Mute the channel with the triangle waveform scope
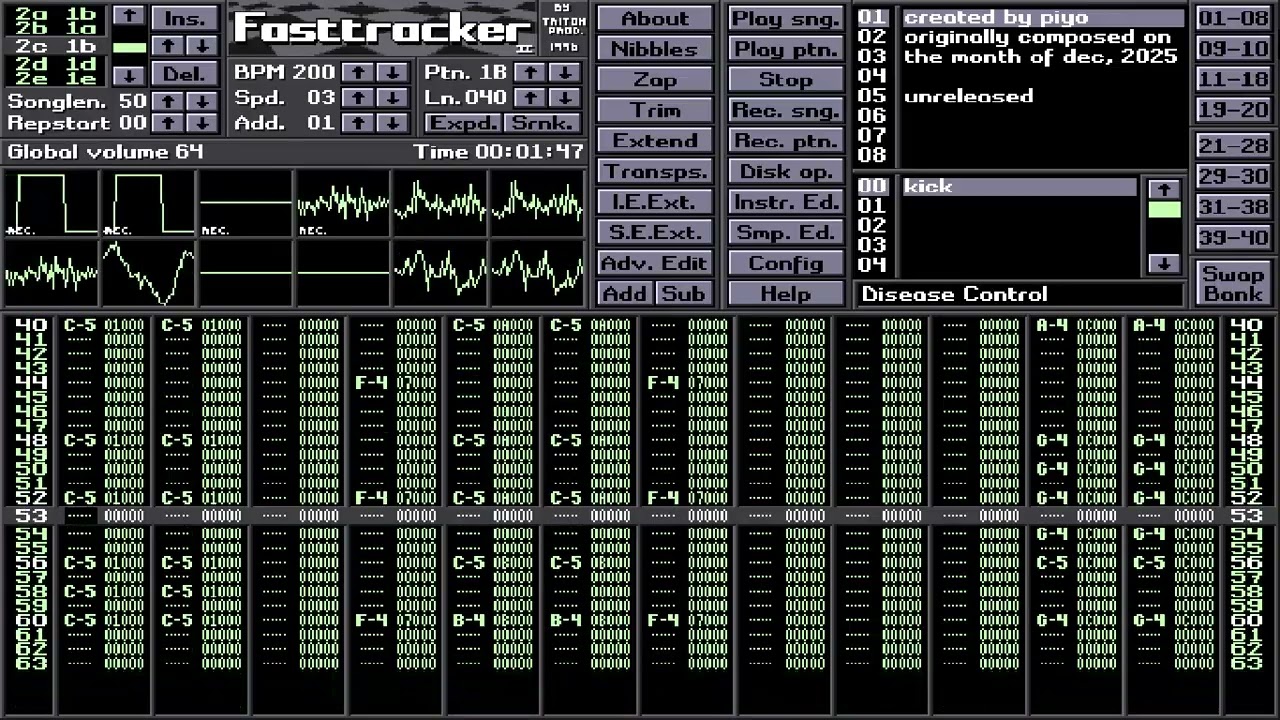 point(148,272)
